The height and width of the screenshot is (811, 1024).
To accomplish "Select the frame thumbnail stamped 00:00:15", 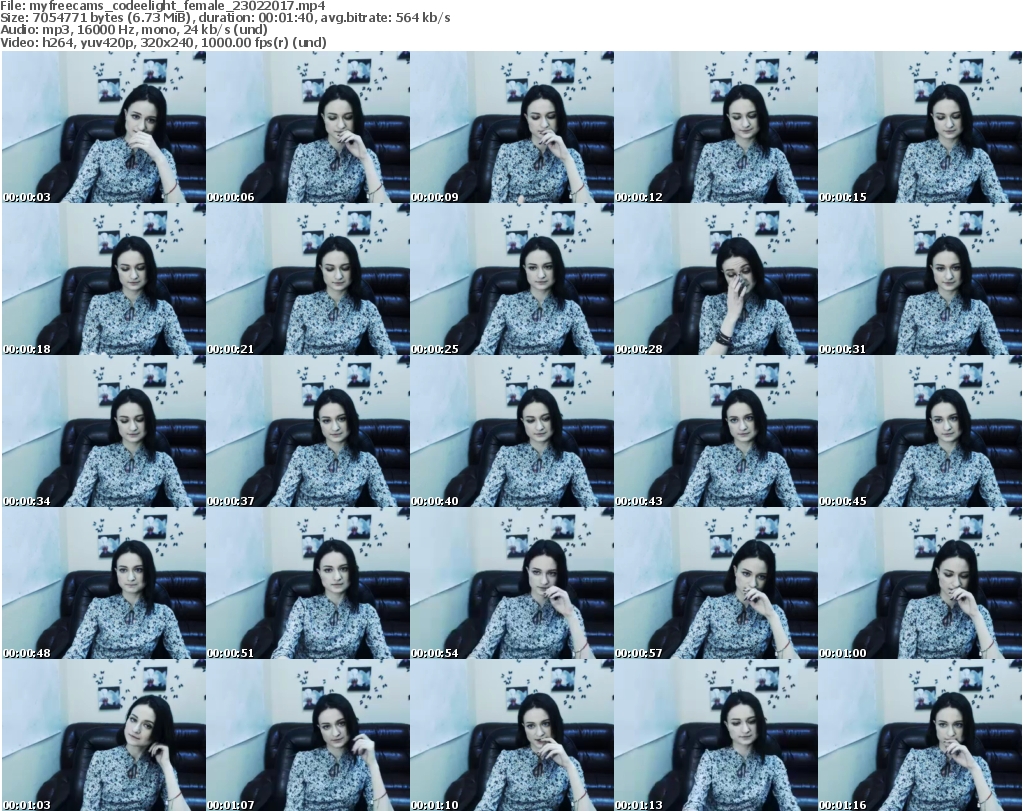I will (920, 127).
